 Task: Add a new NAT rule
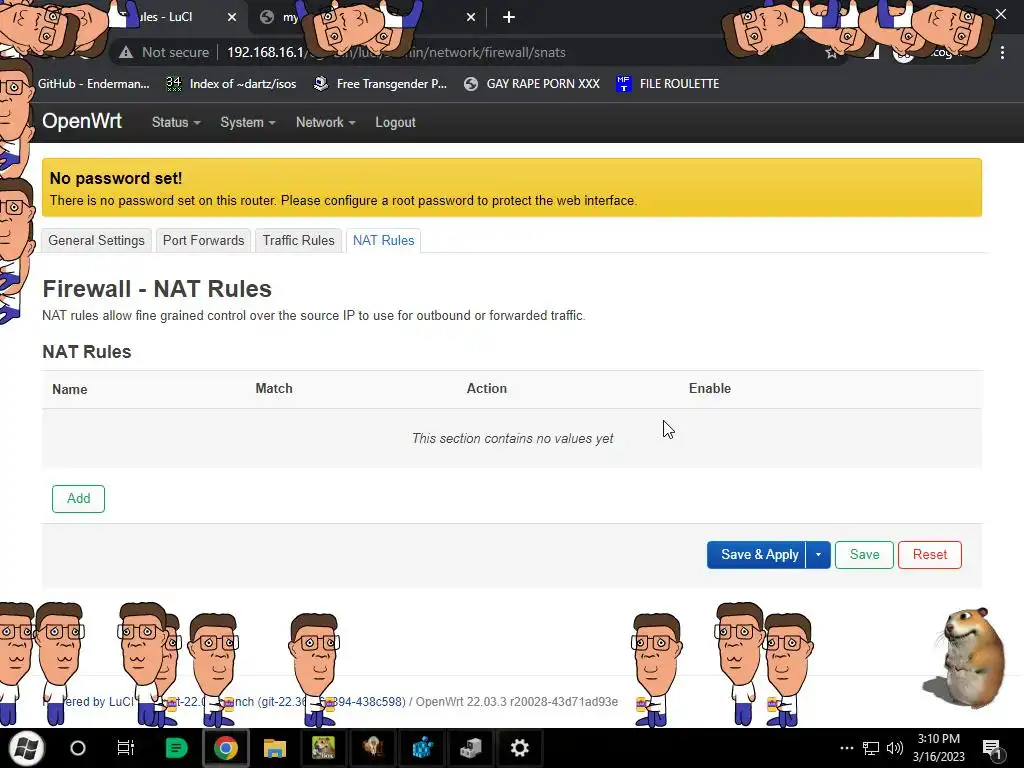click(x=78, y=498)
